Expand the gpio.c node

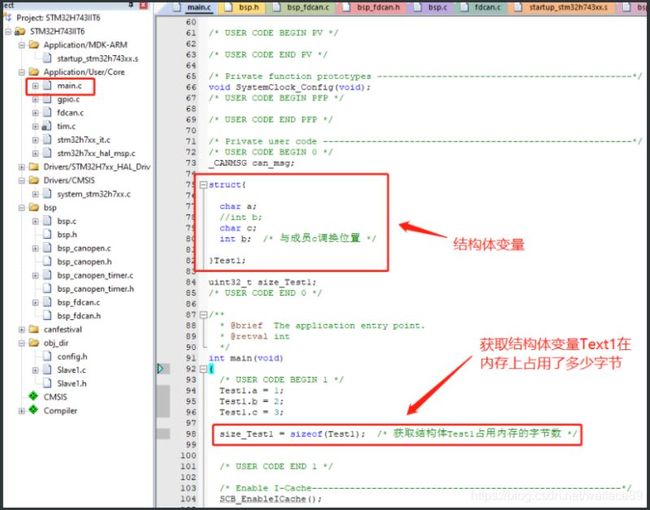pyautogui.click(x=35, y=100)
